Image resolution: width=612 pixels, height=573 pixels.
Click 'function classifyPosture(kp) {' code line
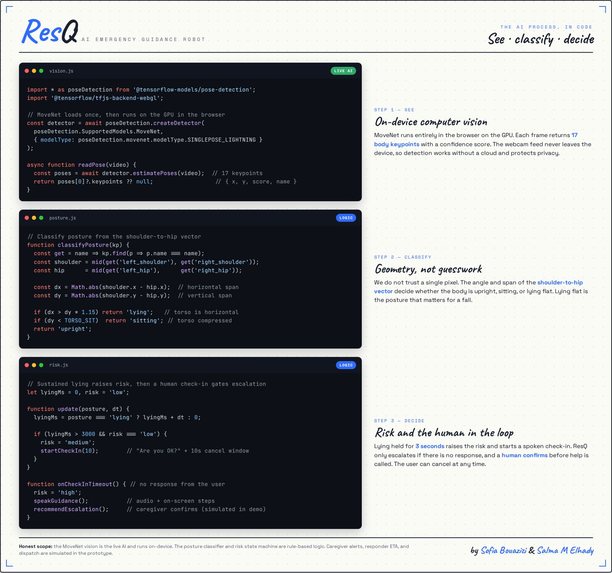pyautogui.click(x=78, y=245)
